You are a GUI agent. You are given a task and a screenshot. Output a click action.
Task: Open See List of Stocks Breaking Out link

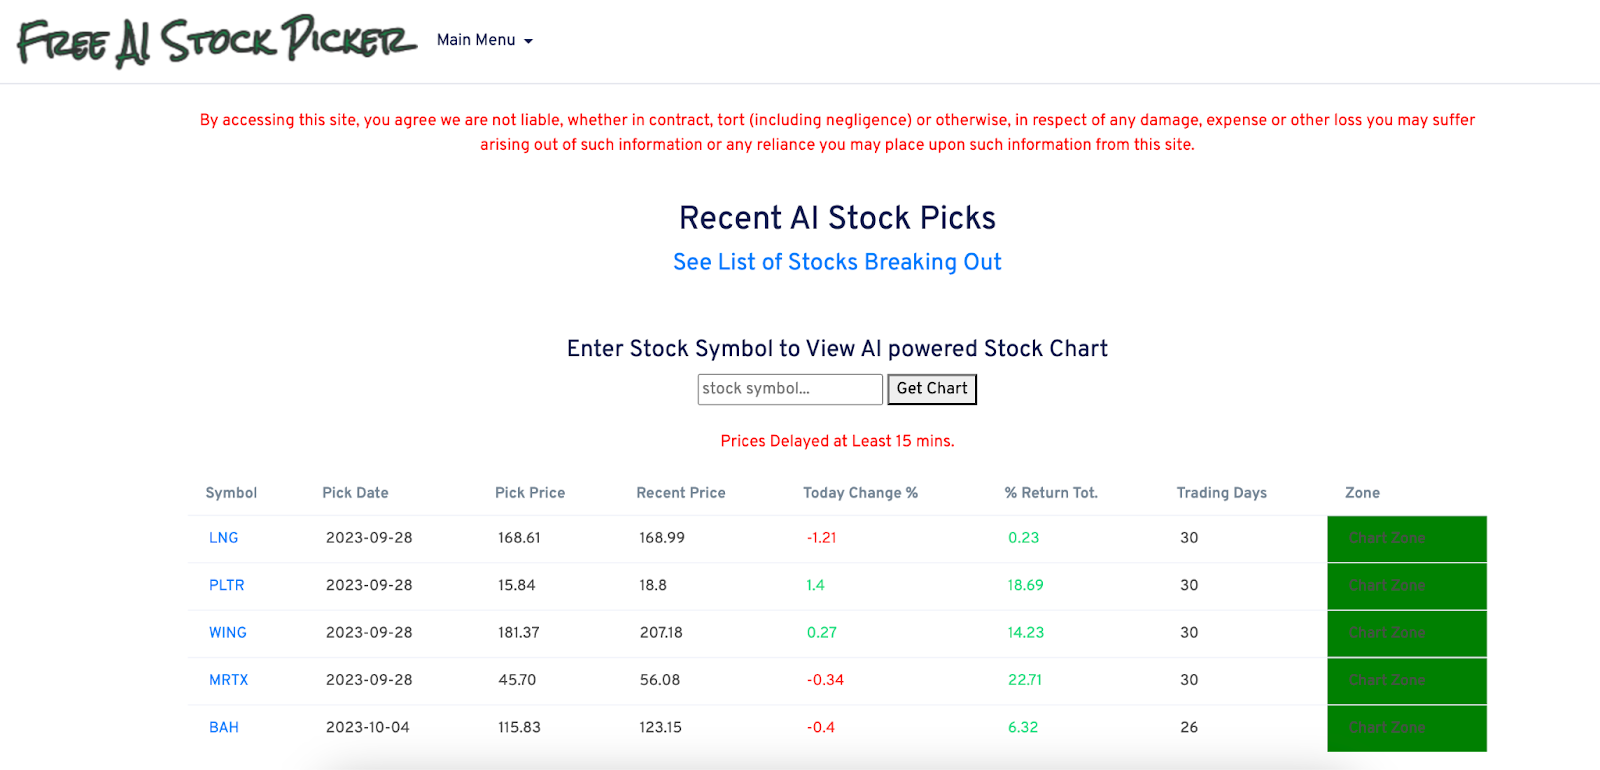837,262
